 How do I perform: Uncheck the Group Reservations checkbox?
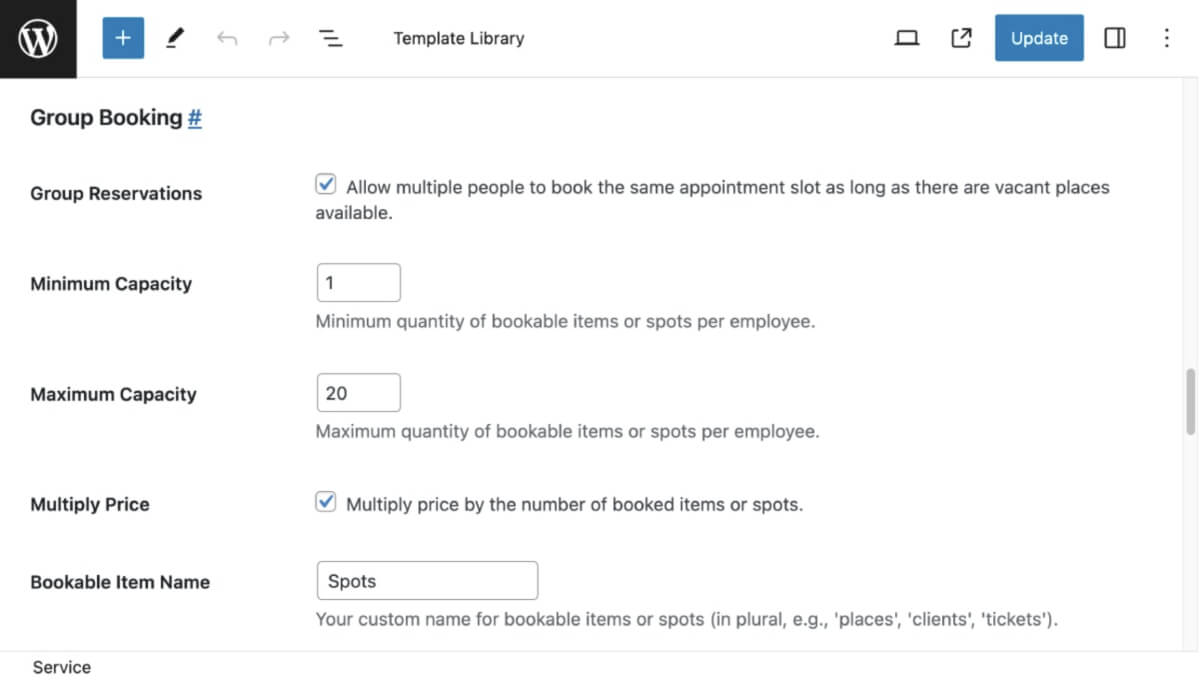325,184
